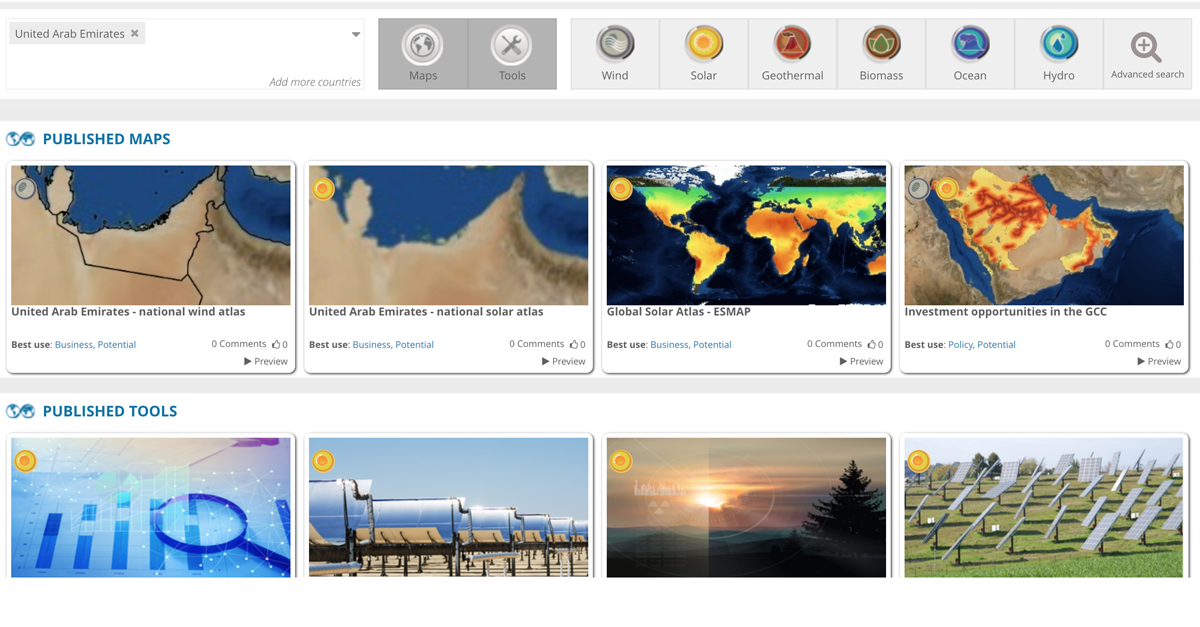Open the national wind atlas map thumbnail
Viewport: 1200px width, 627px height.
point(151,235)
